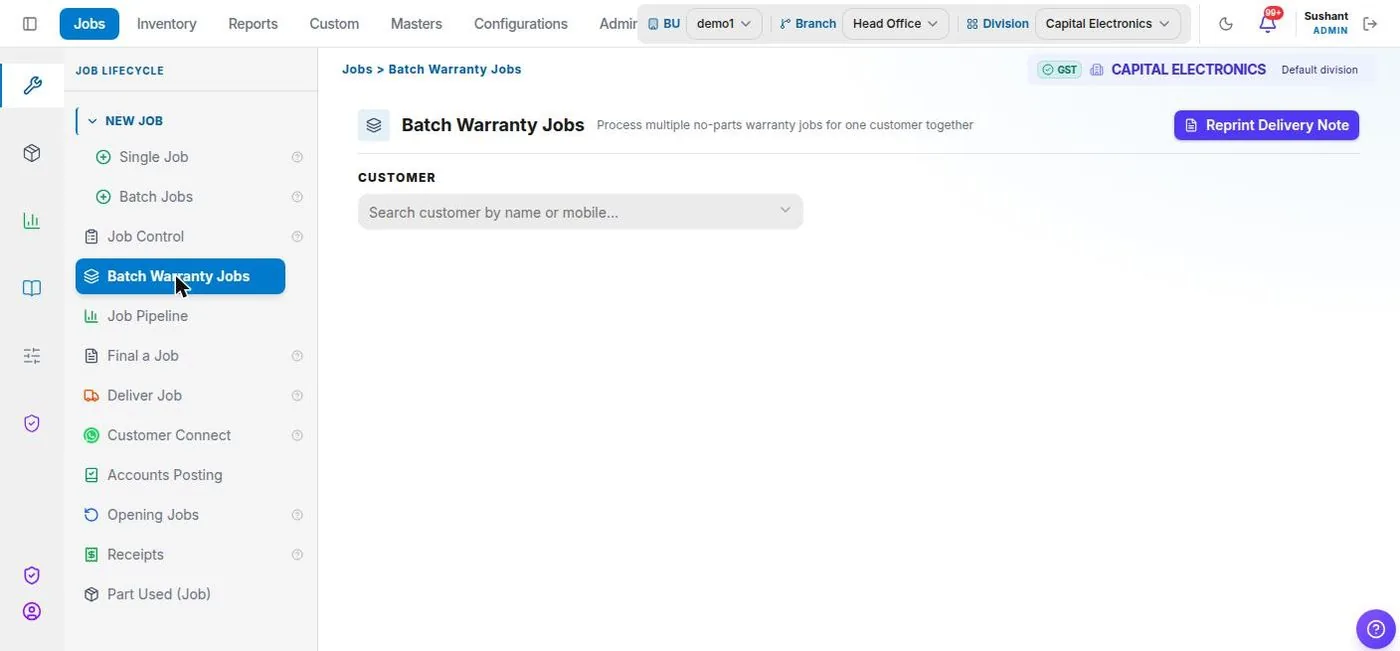Open the user profile rail icon
1400x651 pixels.
(32, 611)
